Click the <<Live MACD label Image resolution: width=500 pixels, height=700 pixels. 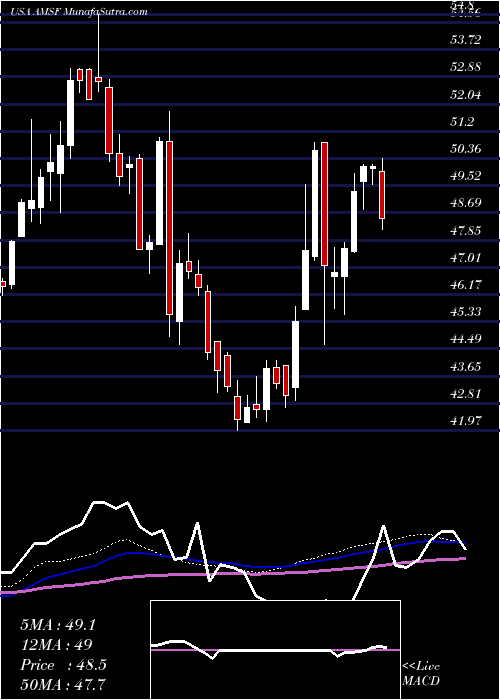(x=421, y=674)
